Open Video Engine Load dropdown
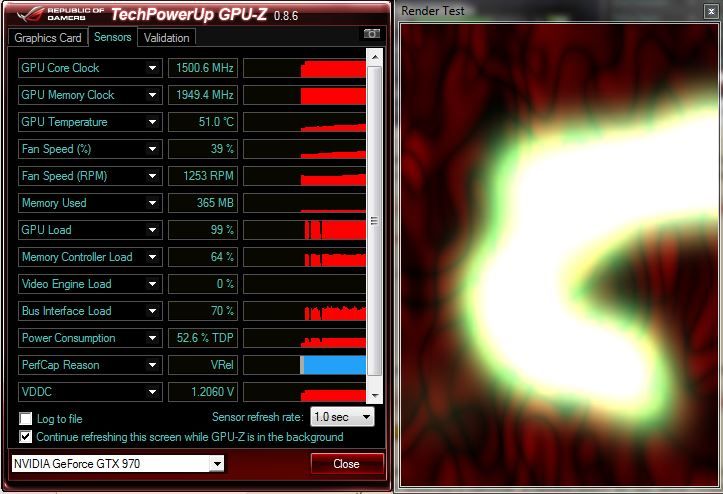The height and width of the screenshot is (494, 723). pyautogui.click(x=152, y=284)
